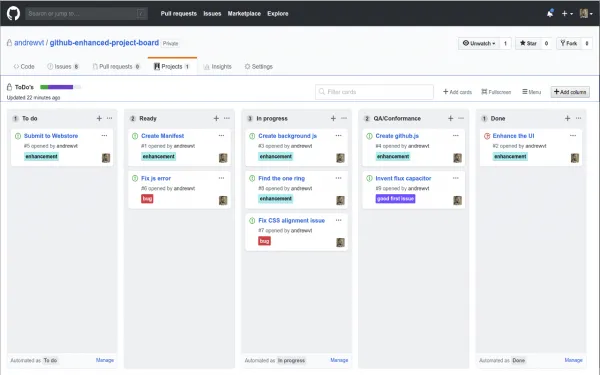Focus the Filter cards field
Viewport: 600px width, 375px height.
point(374,92)
